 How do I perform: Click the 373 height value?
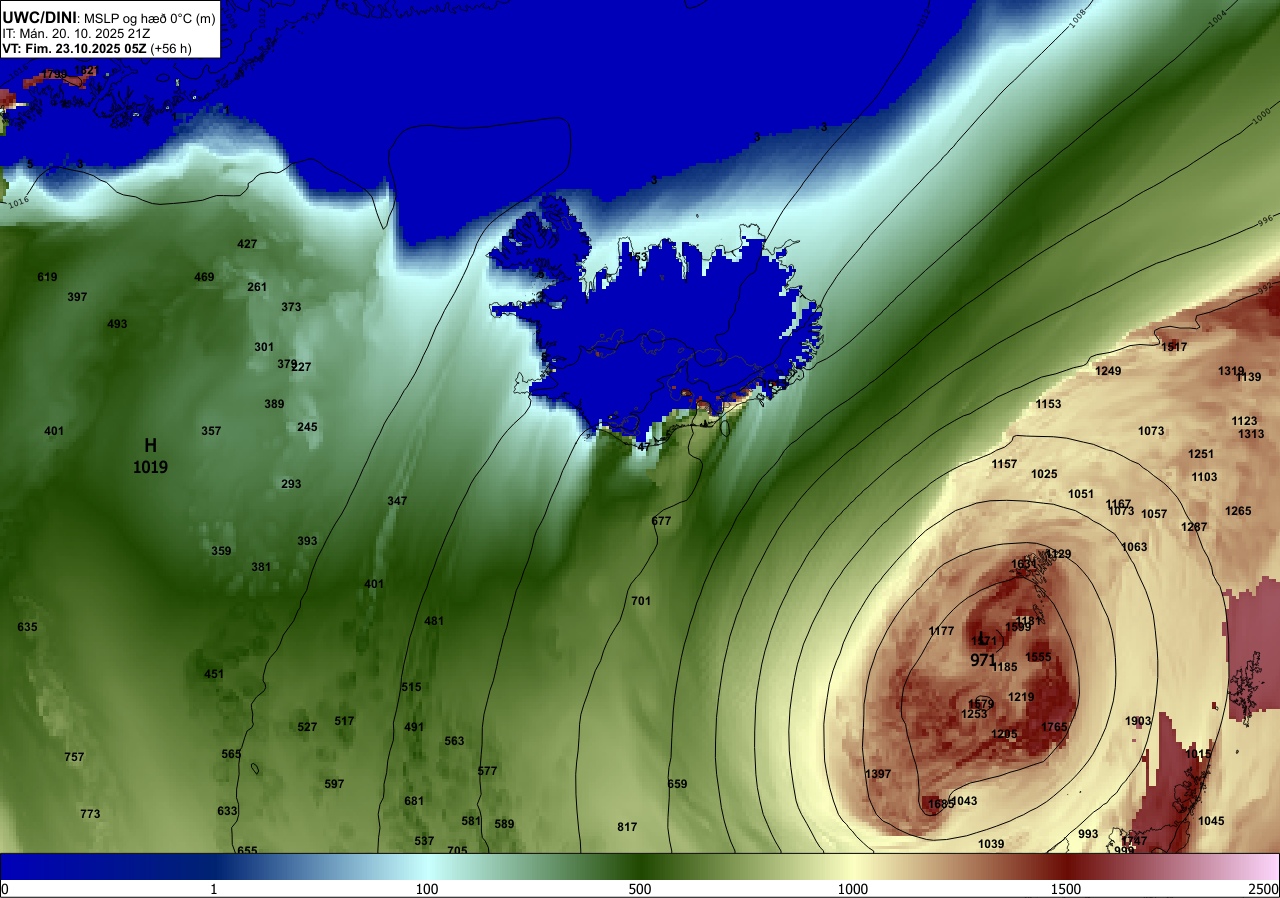point(291,307)
